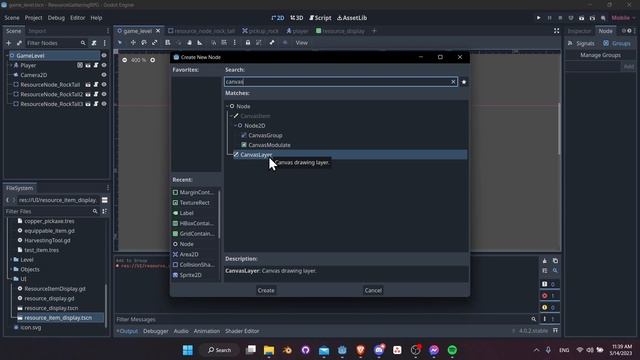Hide the Camera2D node
This screenshot has width=640, height=360.
click(104, 75)
